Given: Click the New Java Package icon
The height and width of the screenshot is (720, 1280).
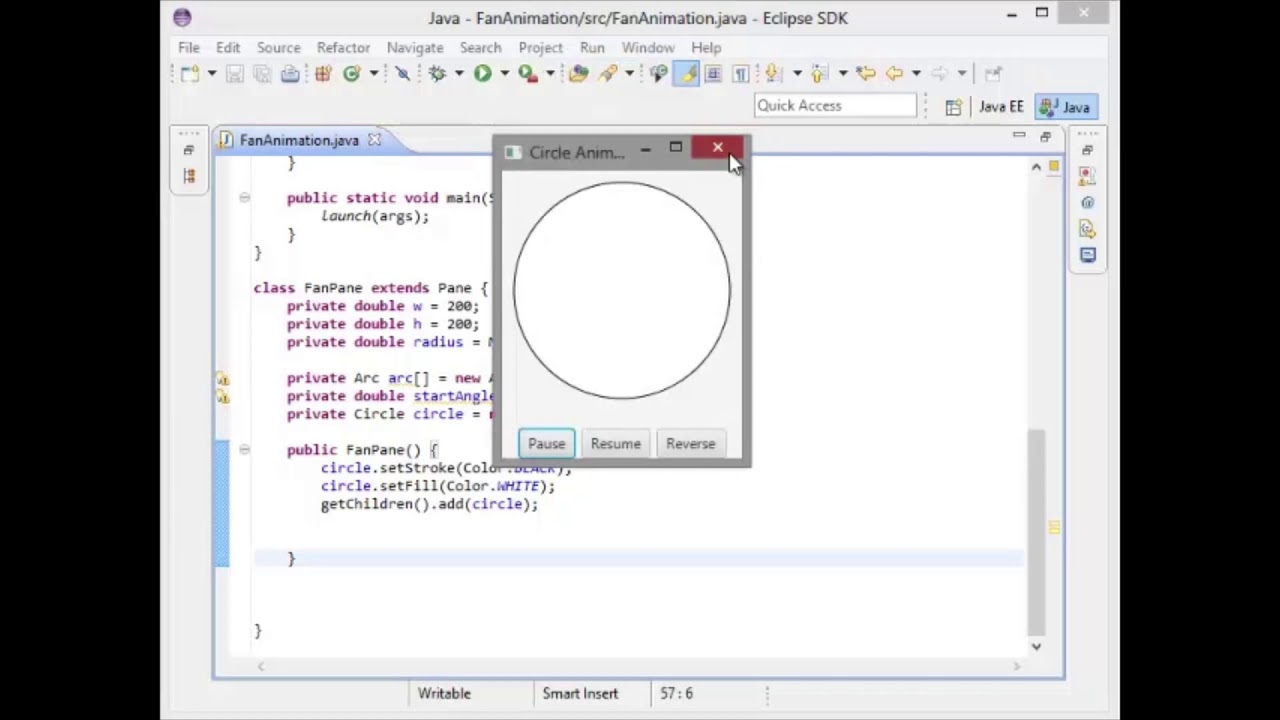Looking at the screenshot, I should click(323, 73).
